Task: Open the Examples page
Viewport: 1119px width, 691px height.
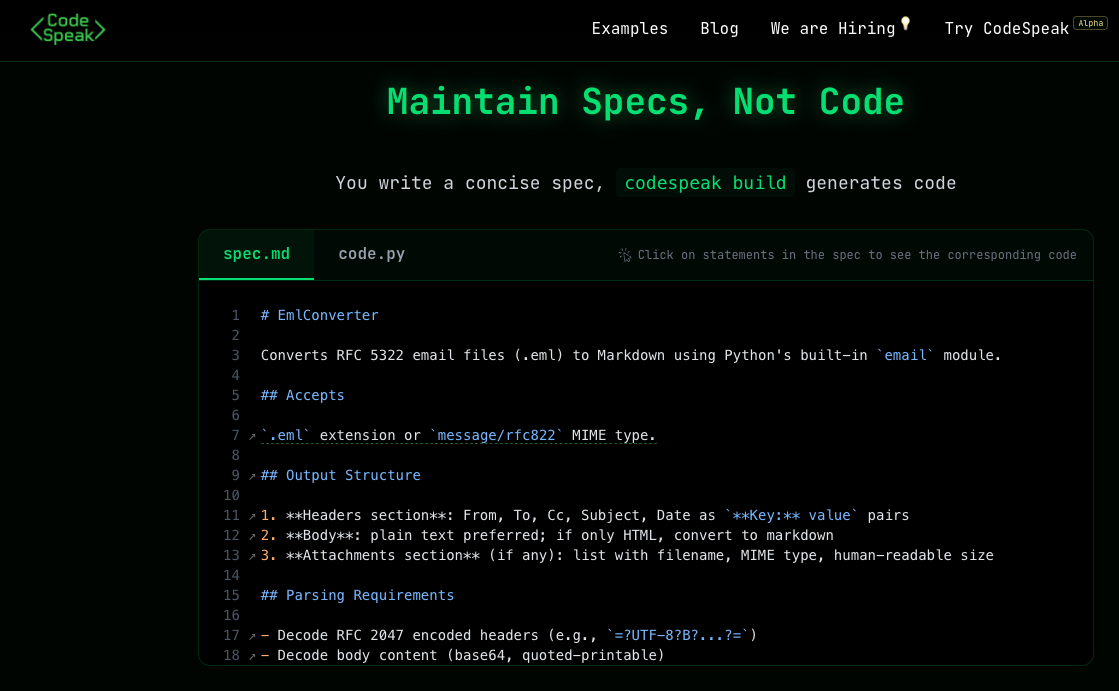Action: click(x=629, y=29)
